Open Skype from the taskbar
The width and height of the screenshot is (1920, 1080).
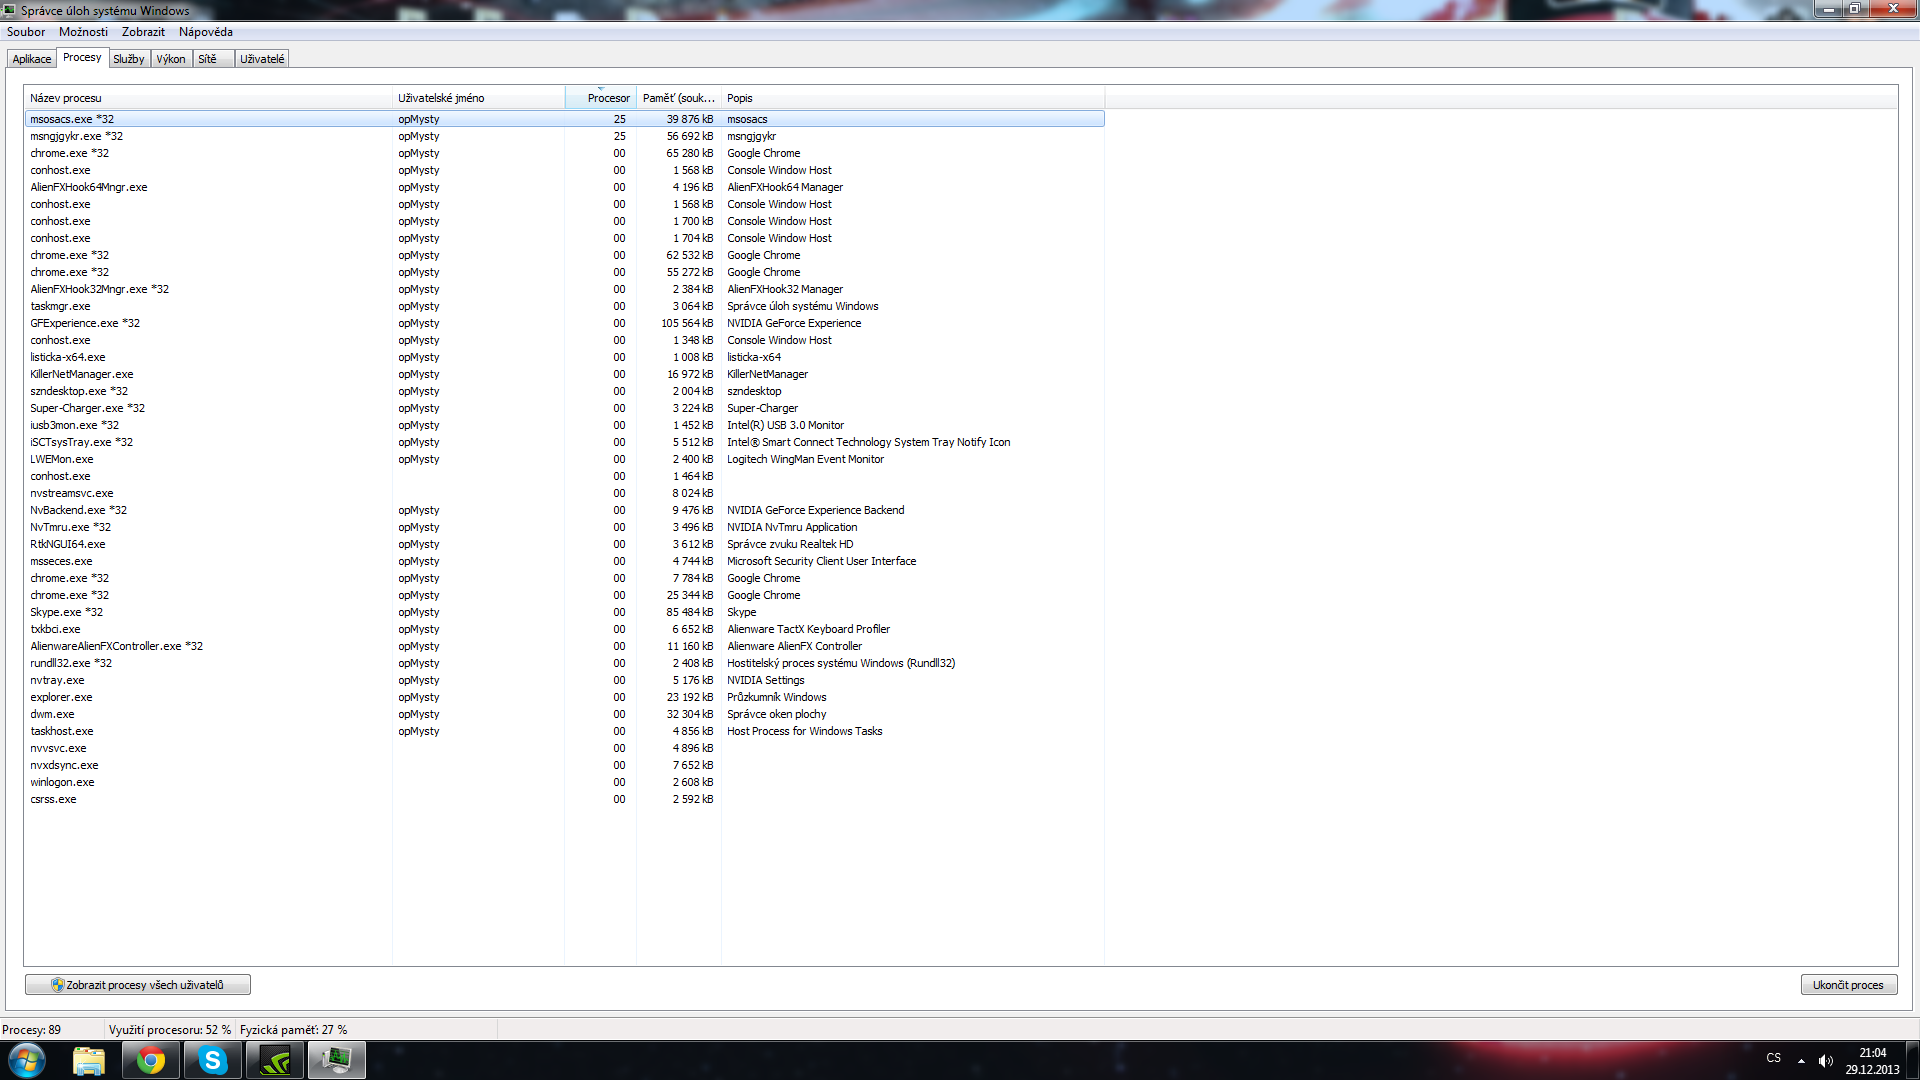click(213, 1060)
